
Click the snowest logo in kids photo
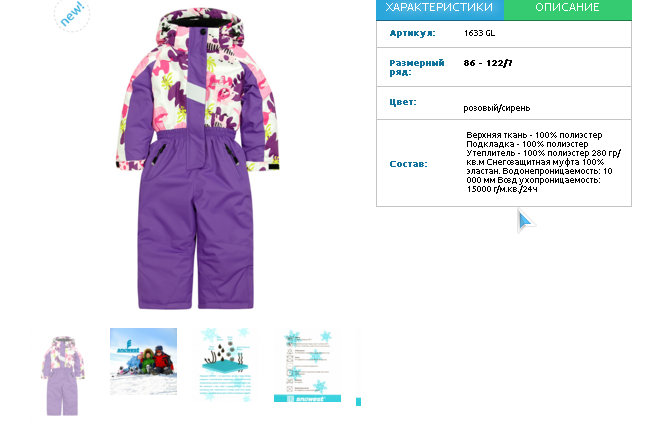pyautogui.click(x=128, y=346)
